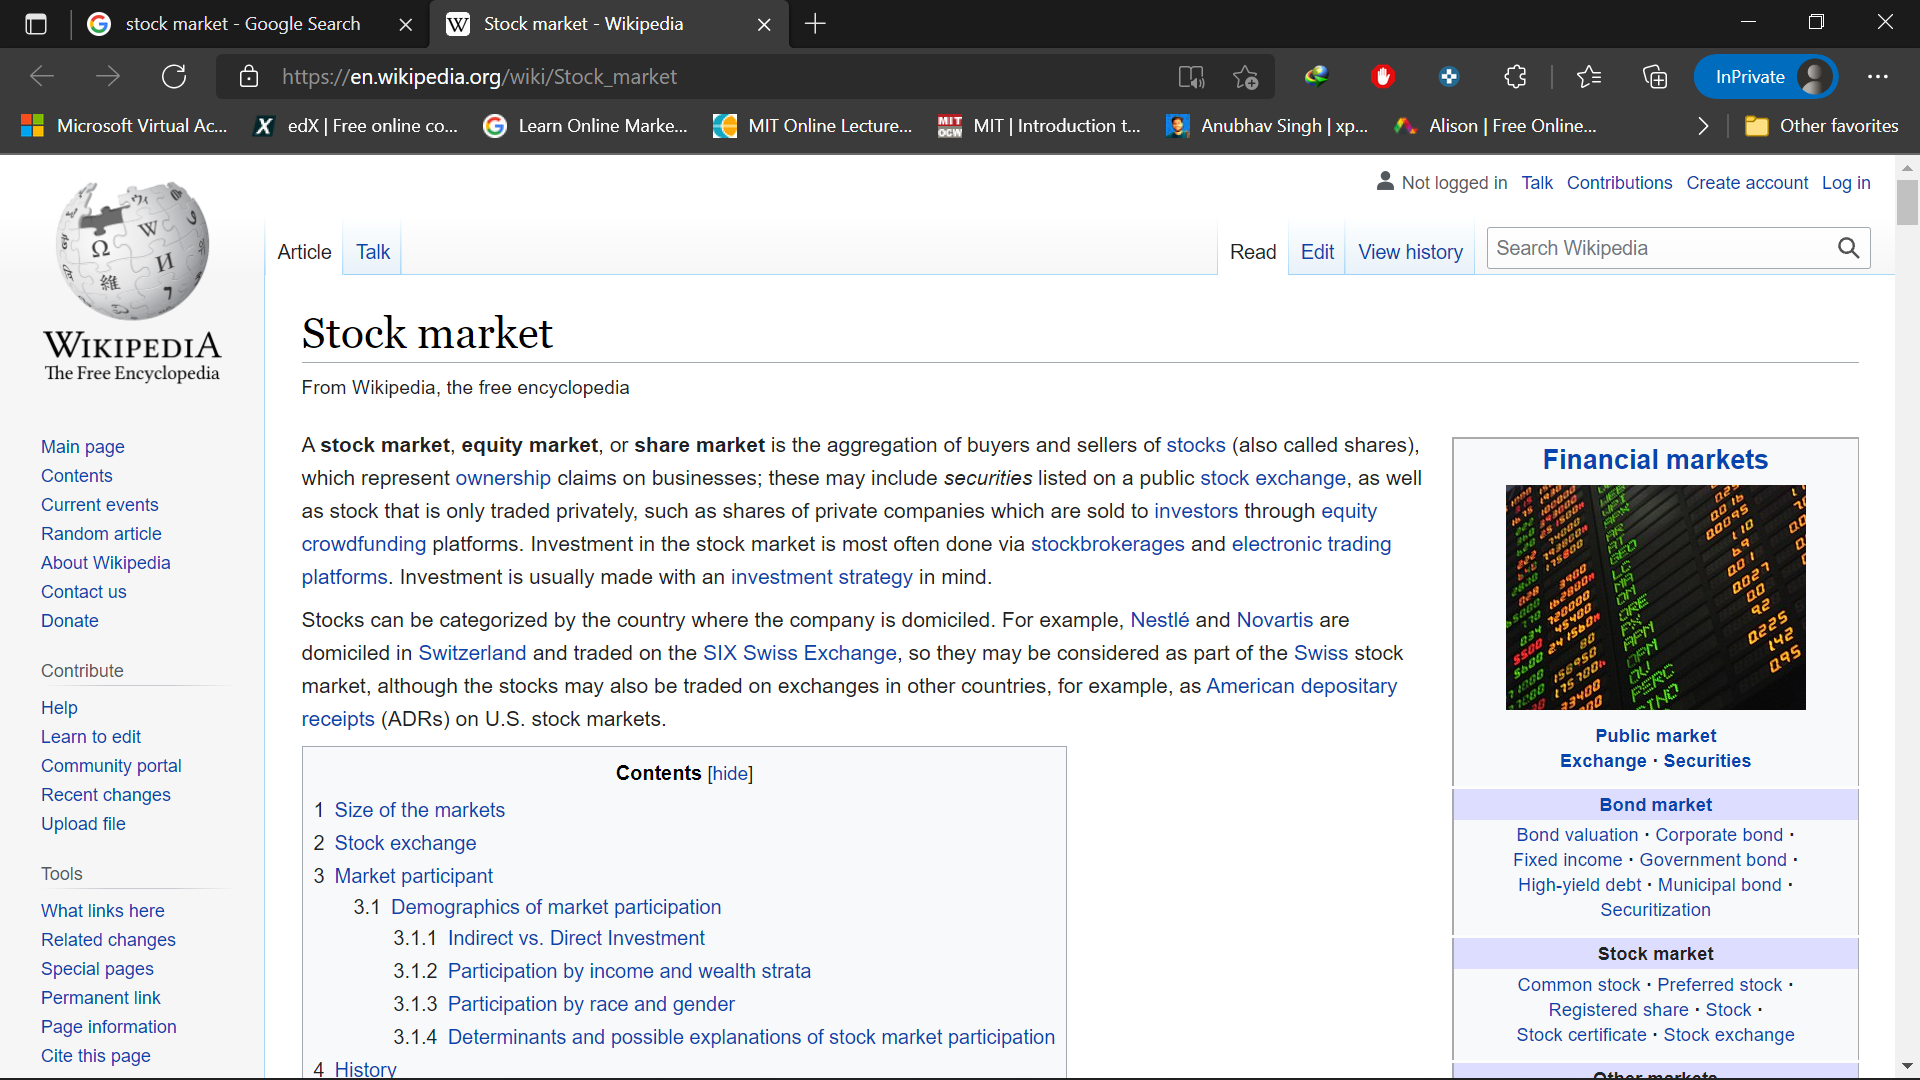This screenshot has width=1920, height=1080.
Task: Open the Create account link
Action: 1747,183
